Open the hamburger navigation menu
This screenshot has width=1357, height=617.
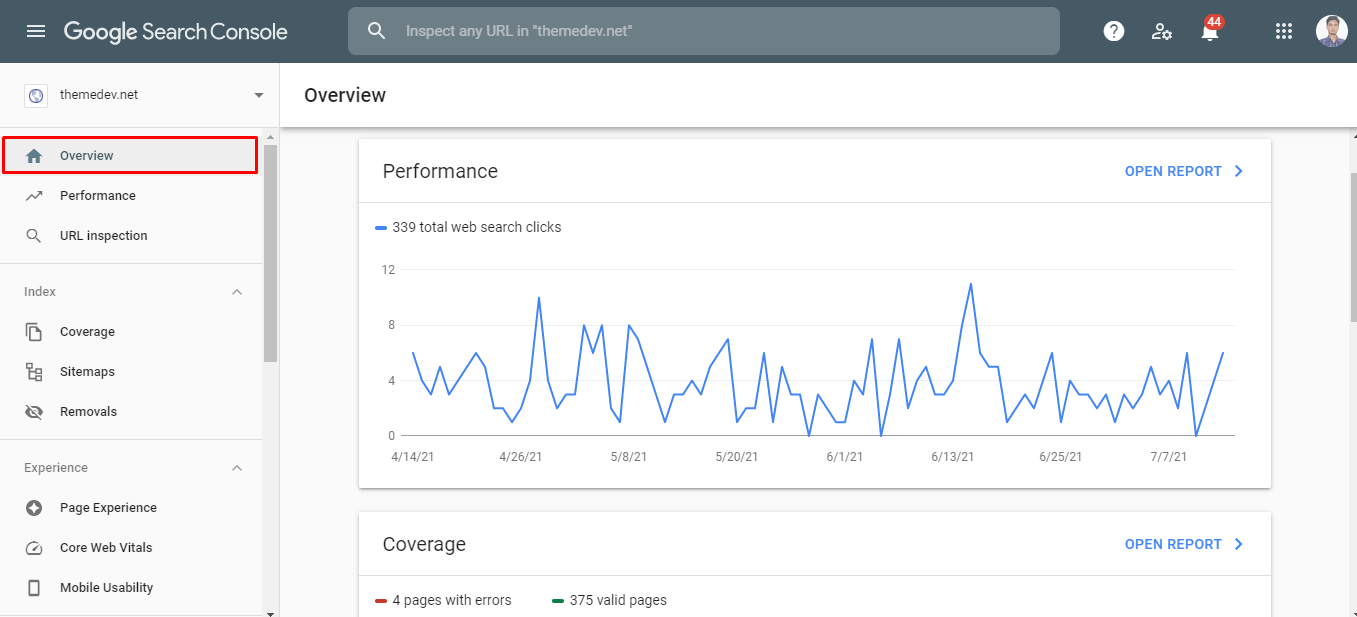click(36, 31)
